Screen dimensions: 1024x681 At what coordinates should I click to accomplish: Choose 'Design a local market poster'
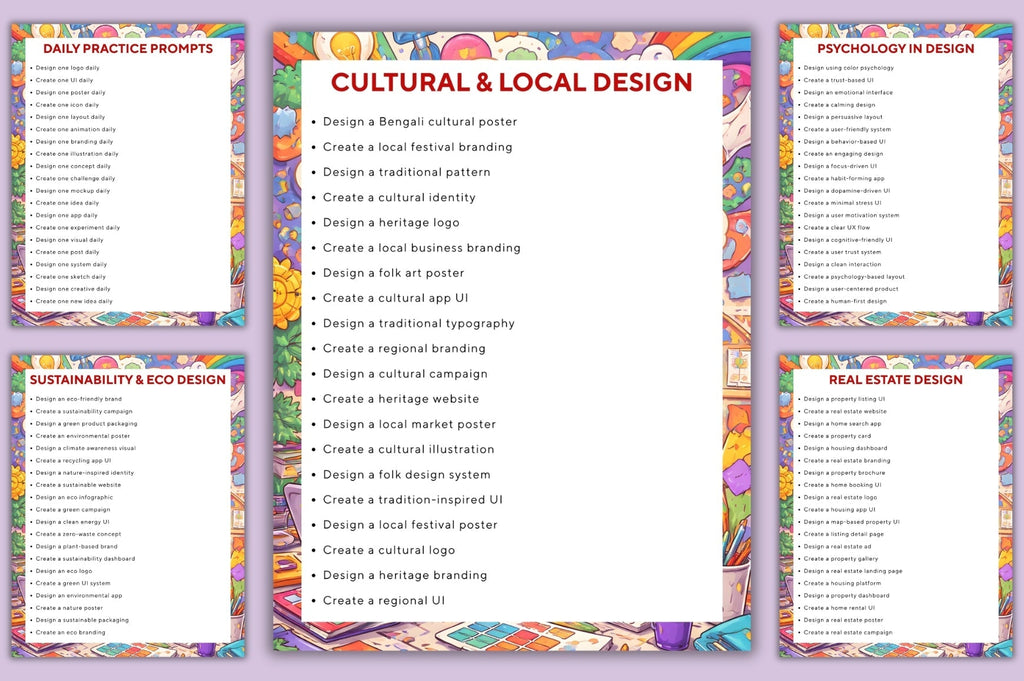[409, 424]
